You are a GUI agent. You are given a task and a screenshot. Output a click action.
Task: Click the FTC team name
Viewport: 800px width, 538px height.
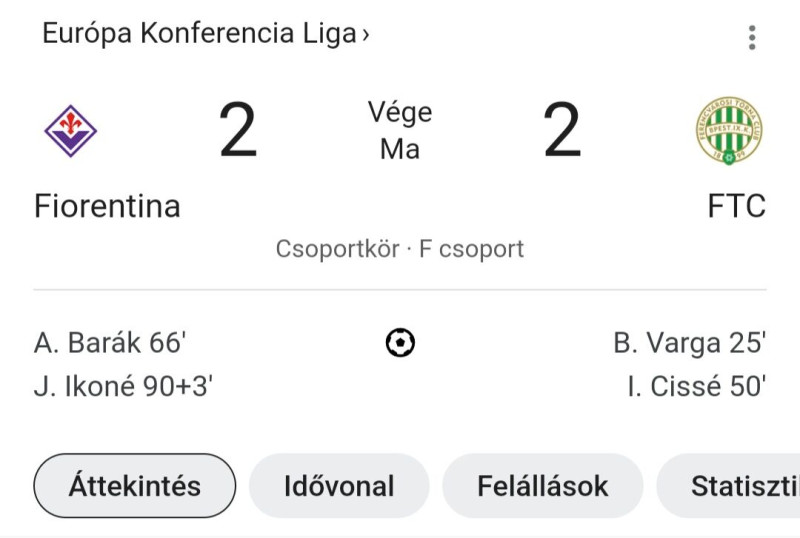coord(736,206)
